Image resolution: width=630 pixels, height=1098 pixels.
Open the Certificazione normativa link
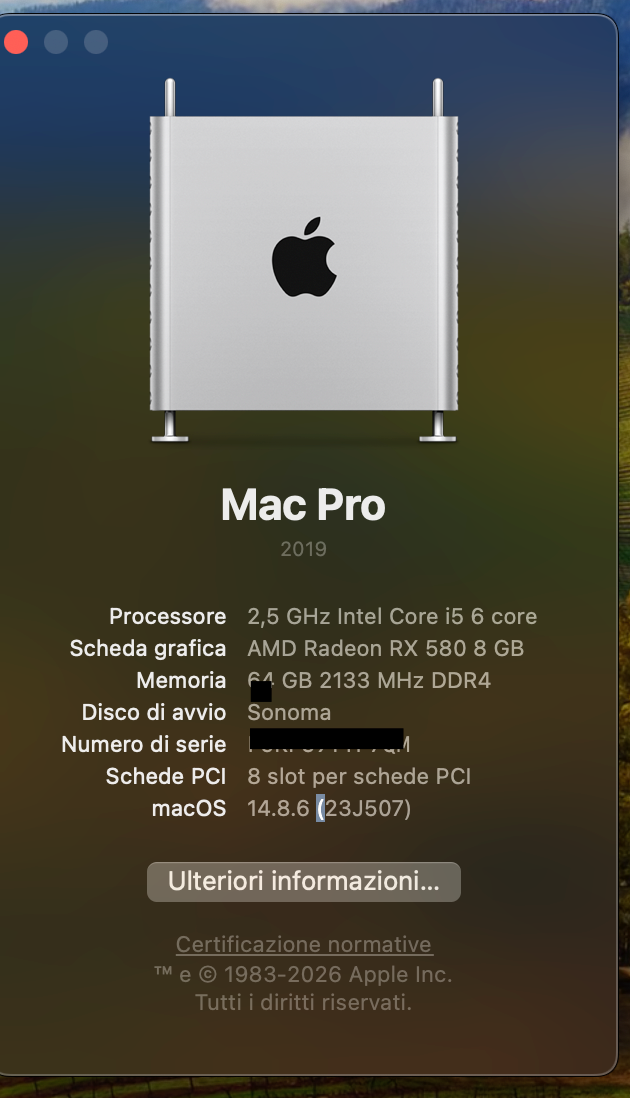coord(304,944)
